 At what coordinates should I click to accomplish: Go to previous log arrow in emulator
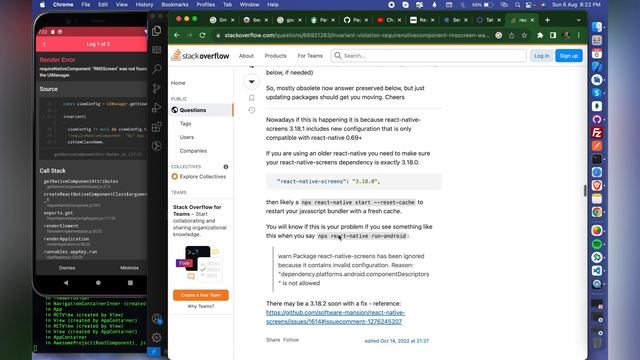[x=44, y=44]
